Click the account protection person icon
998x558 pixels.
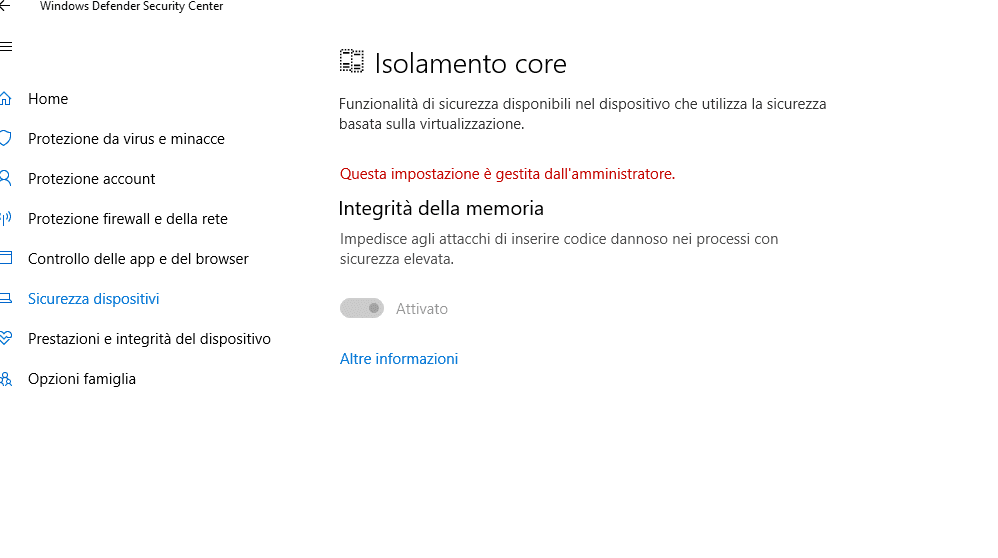coord(5,179)
